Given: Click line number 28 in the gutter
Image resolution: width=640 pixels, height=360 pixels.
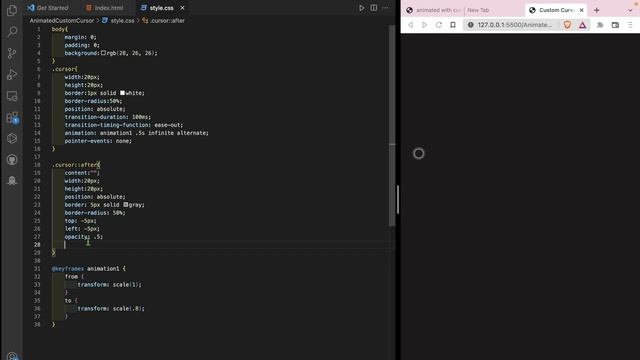Looking at the screenshot, I should pyautogui.click(x=37, y=244).
